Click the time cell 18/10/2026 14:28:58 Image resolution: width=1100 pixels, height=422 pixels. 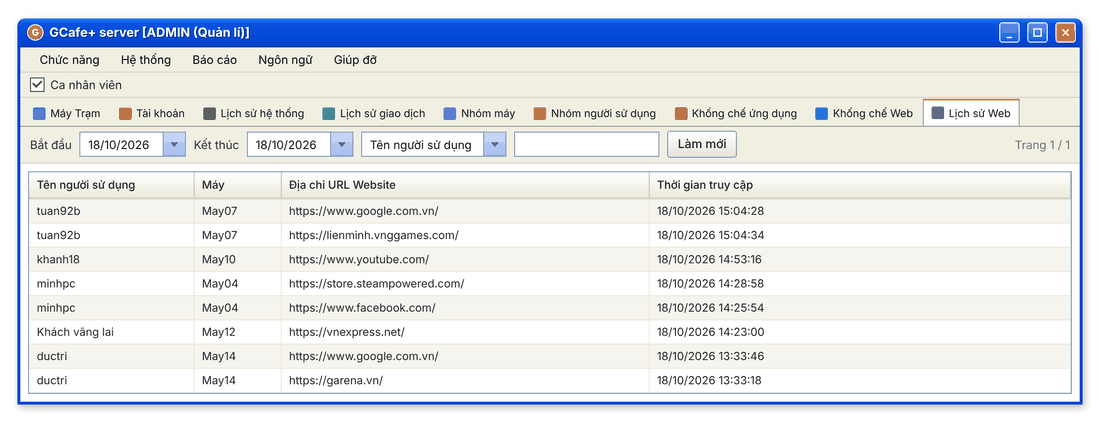pos(860,283)
